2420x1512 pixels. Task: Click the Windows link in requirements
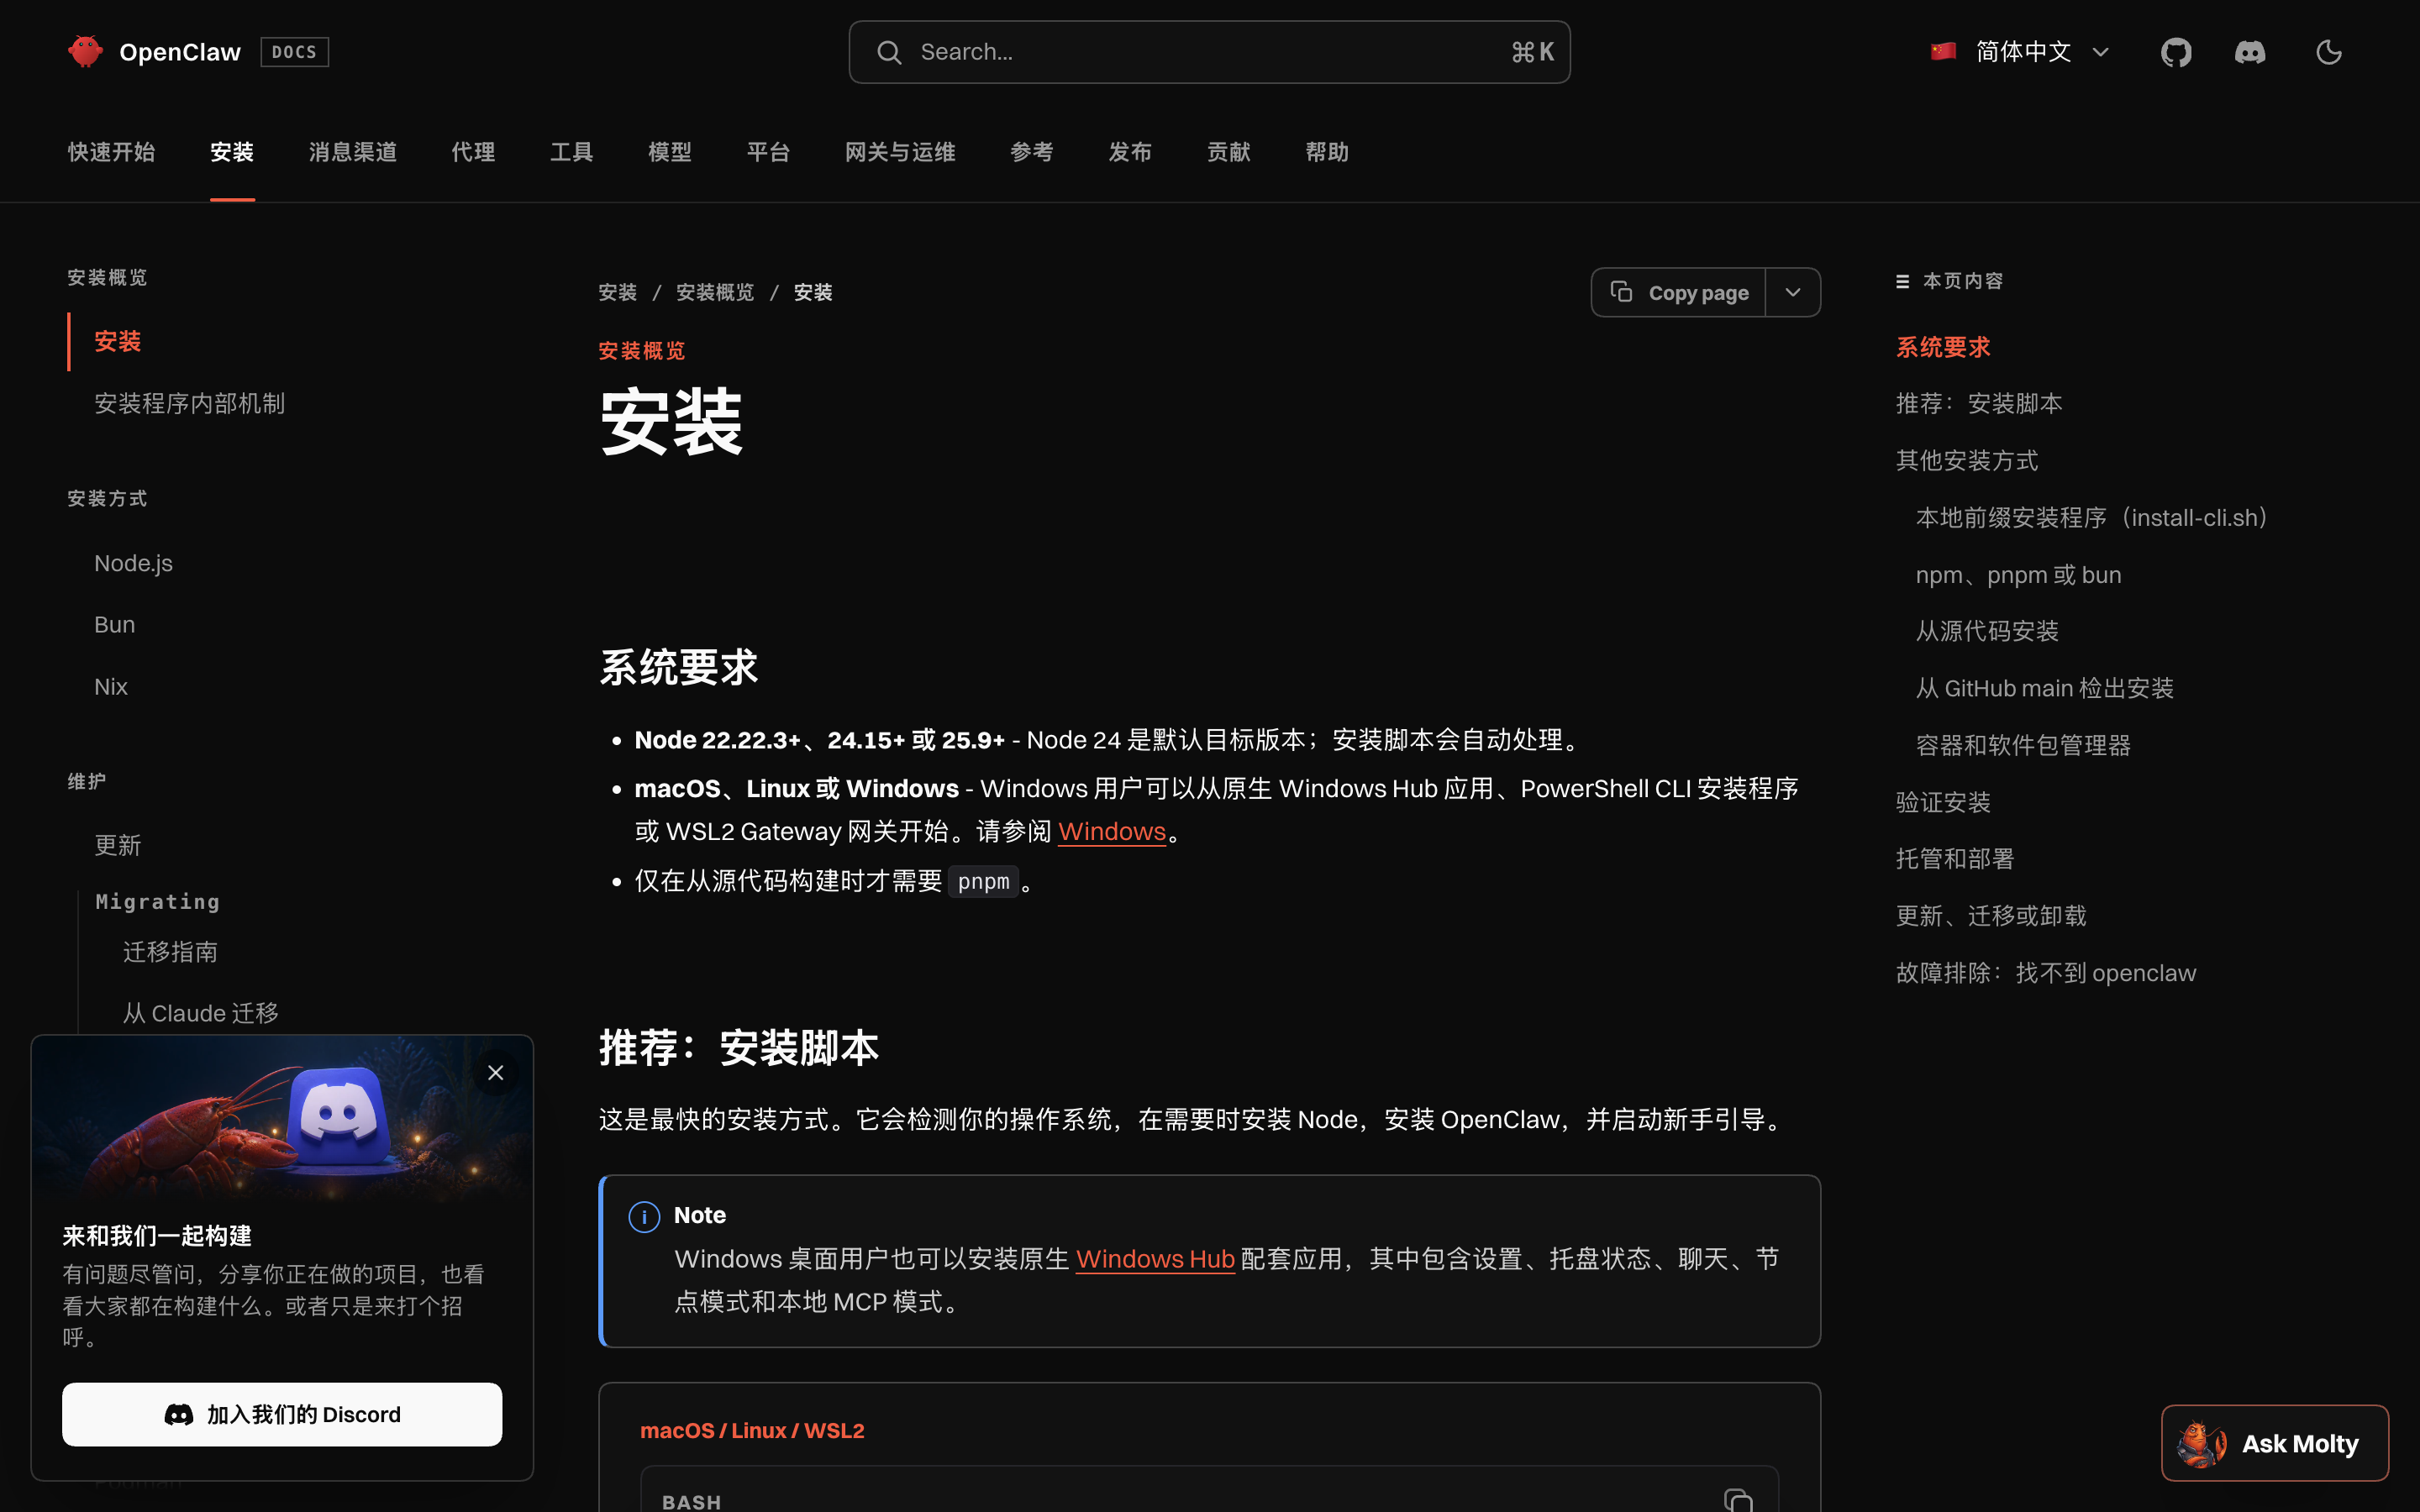click(1112, 831)
